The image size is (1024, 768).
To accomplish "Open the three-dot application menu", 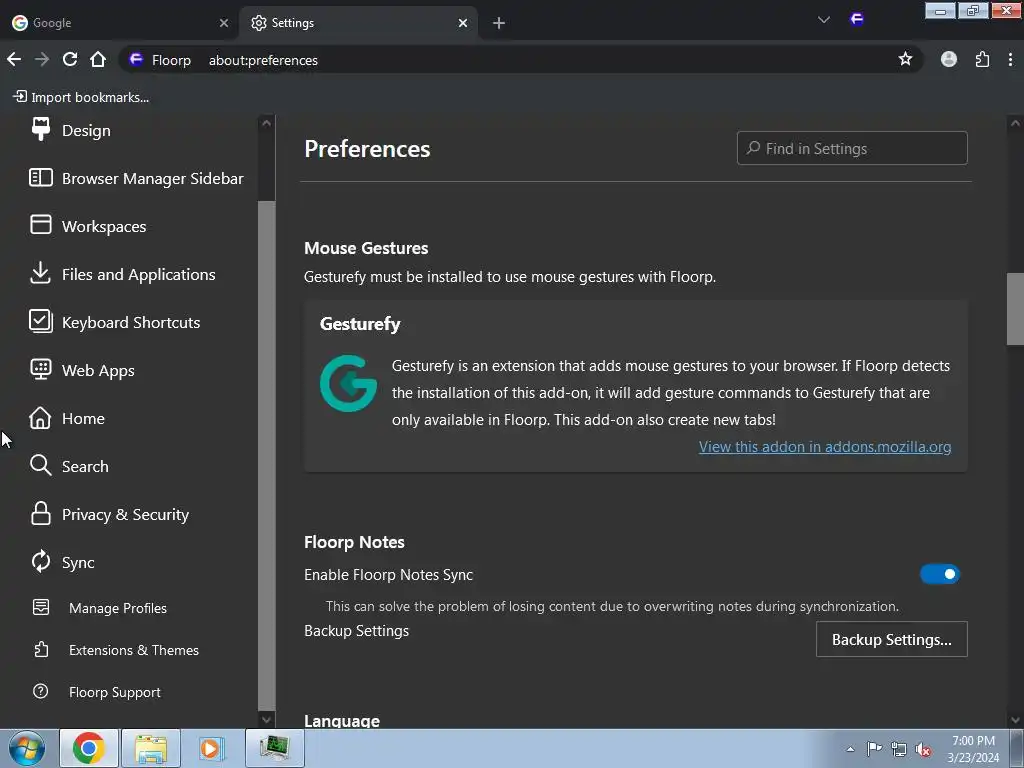I will pyautogui.click(x=1010, y=59).
